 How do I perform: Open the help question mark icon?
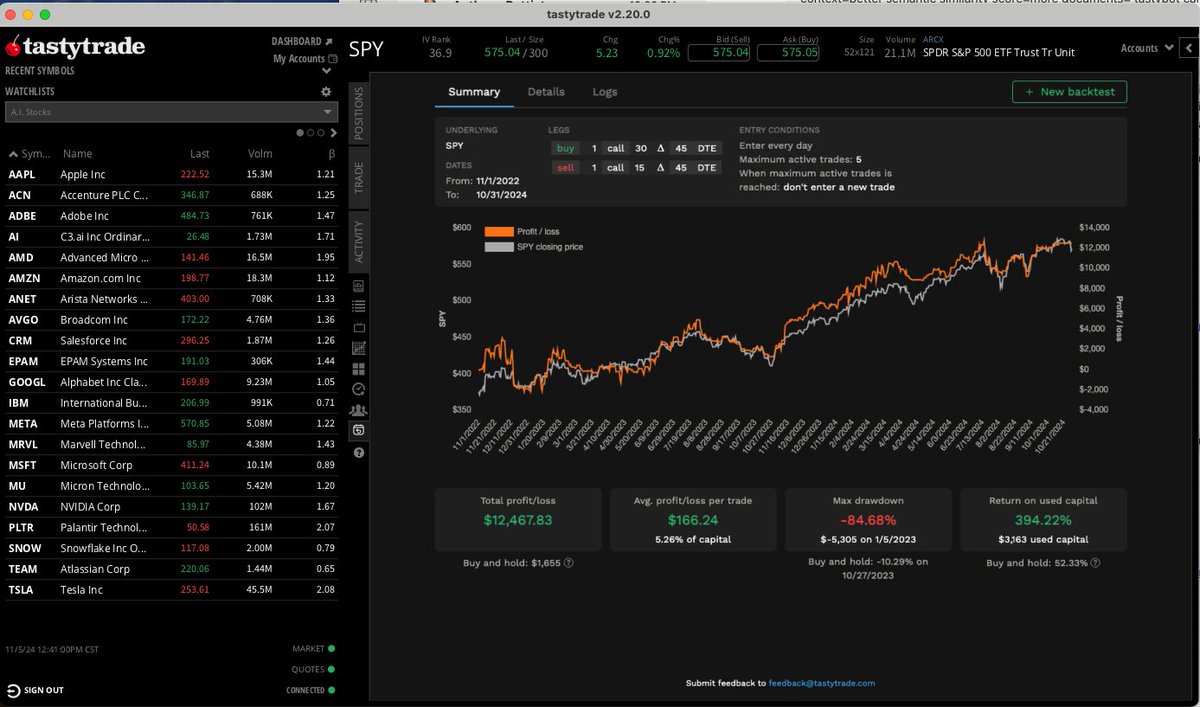click(x=360, y=452)
